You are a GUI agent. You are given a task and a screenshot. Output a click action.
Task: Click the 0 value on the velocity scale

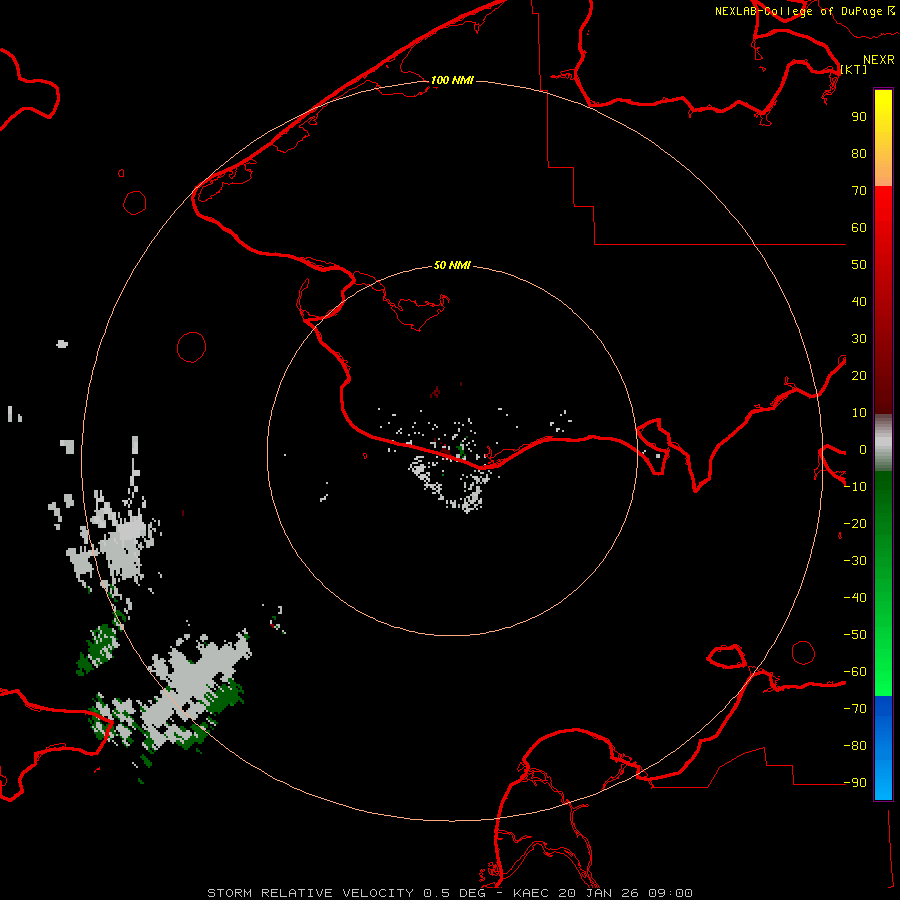[x=862, y=450]
